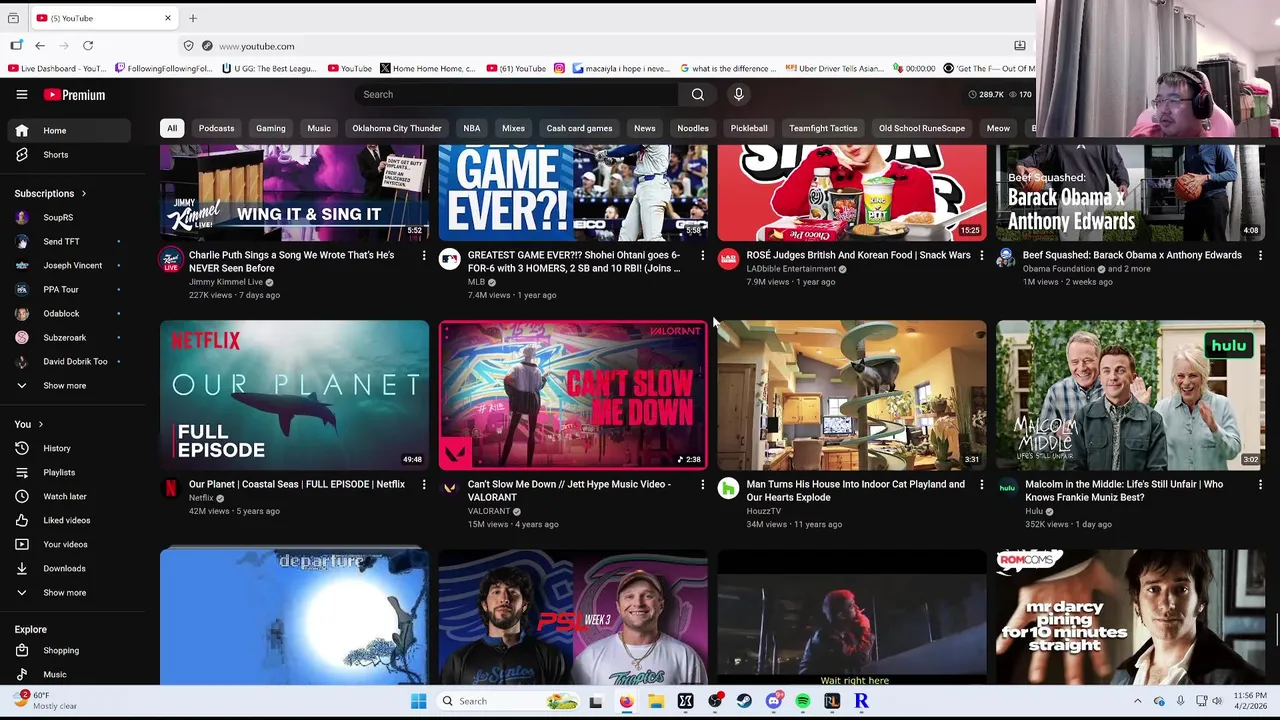Open more options for Charlie Puth video
Screen dimensions: 1280x720
tap(424, 256)
